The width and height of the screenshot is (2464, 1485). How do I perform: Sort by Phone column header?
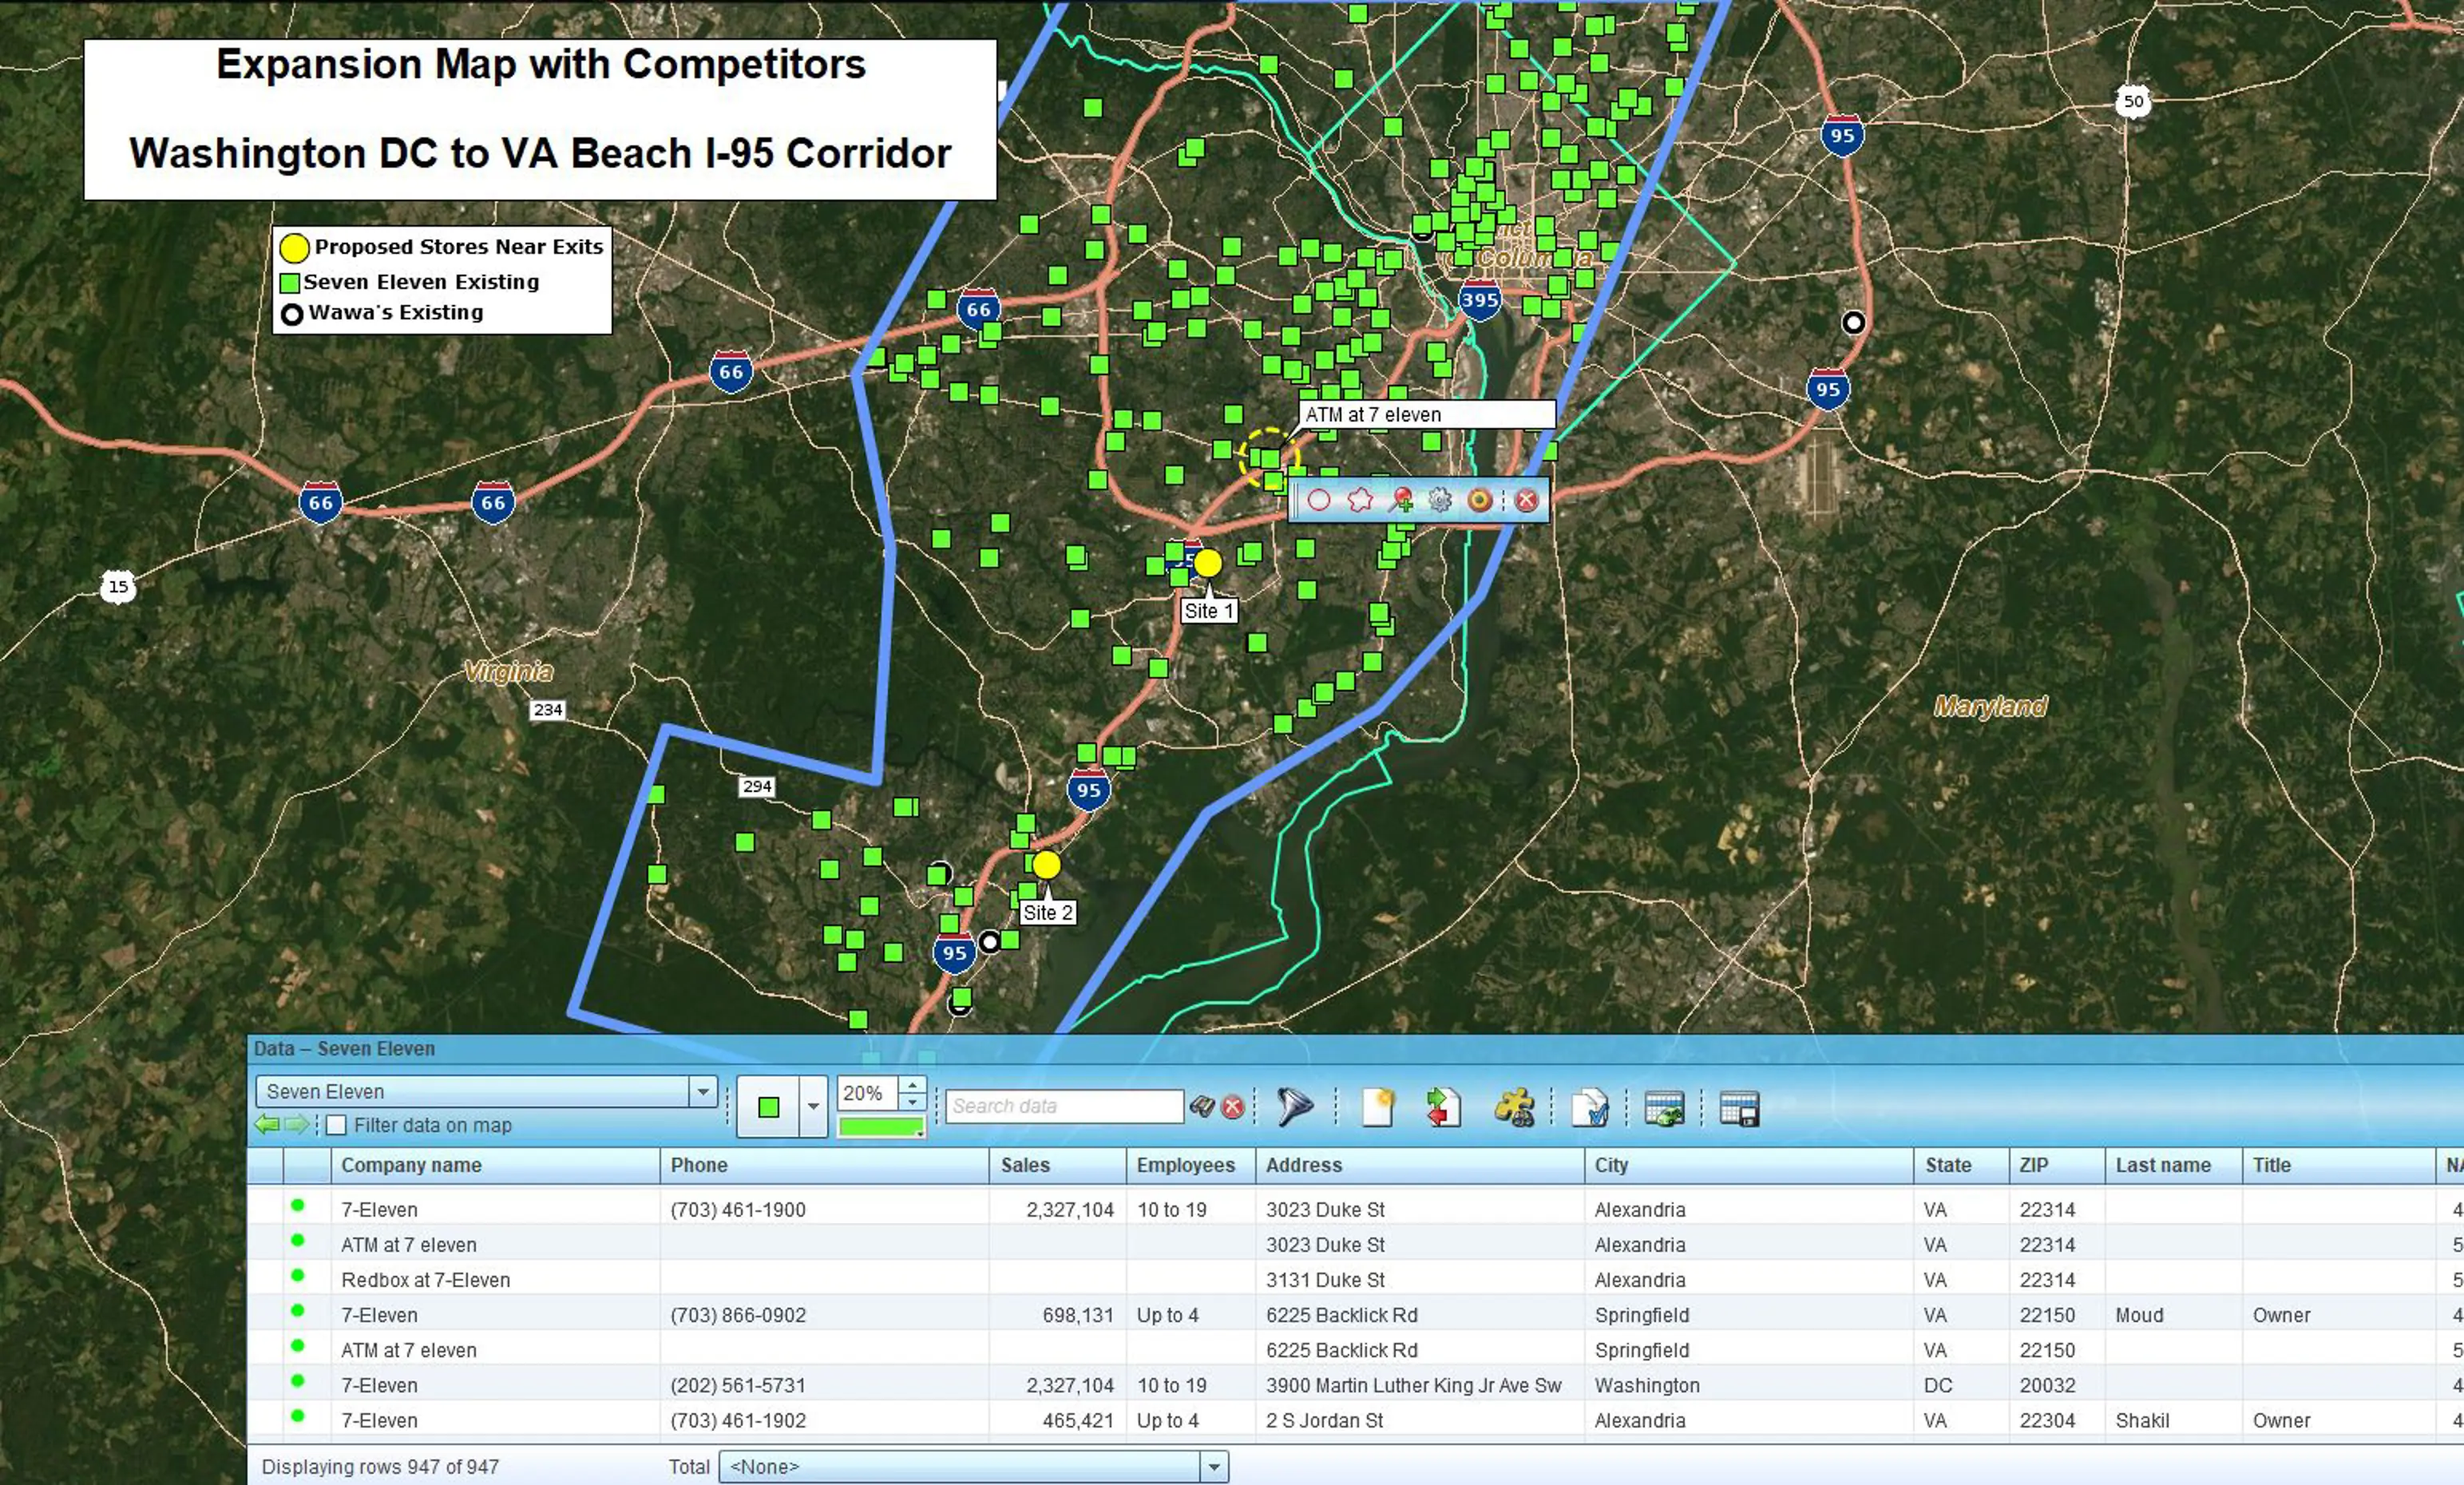click(x=824, y=1165)
